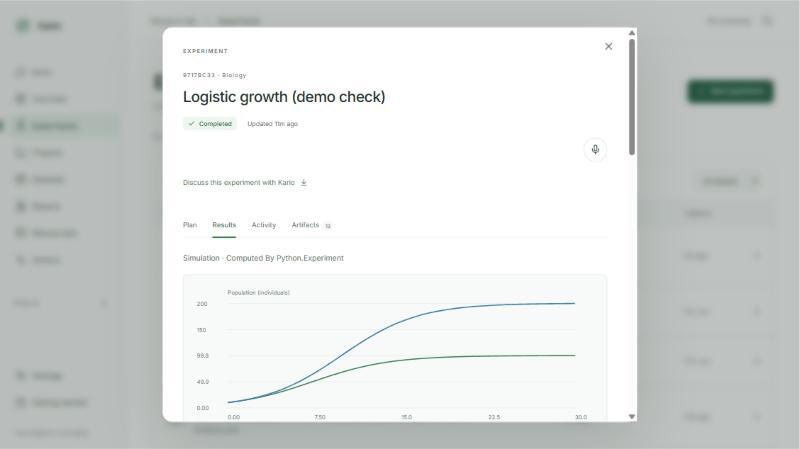
Task: Close the experiment dialog with the X
Action: (608, 46)
